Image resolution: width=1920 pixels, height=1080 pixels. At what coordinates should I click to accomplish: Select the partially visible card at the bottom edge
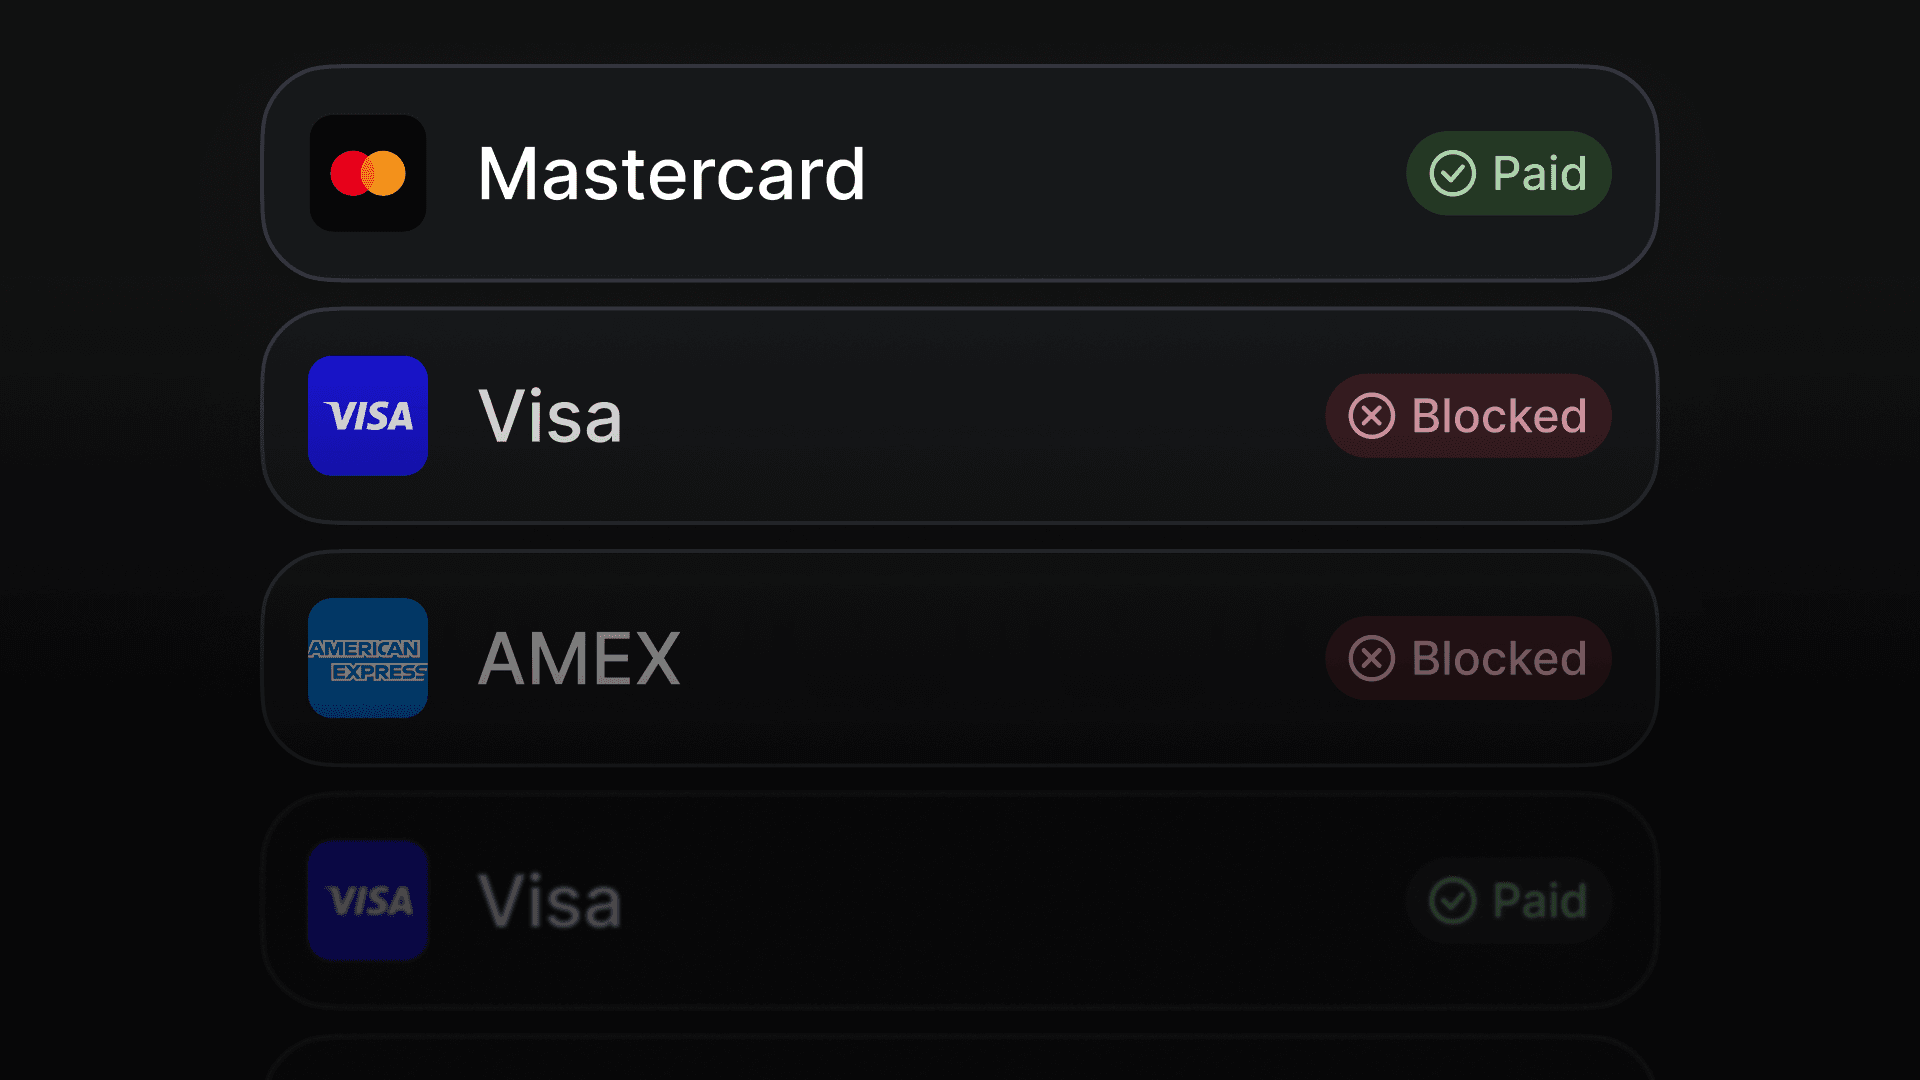[960, 1058]
